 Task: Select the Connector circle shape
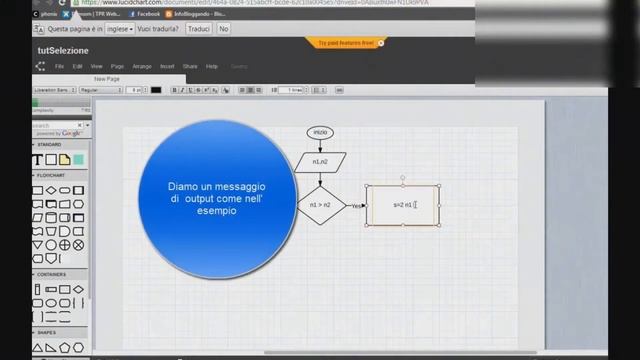[x=51, y=245]
